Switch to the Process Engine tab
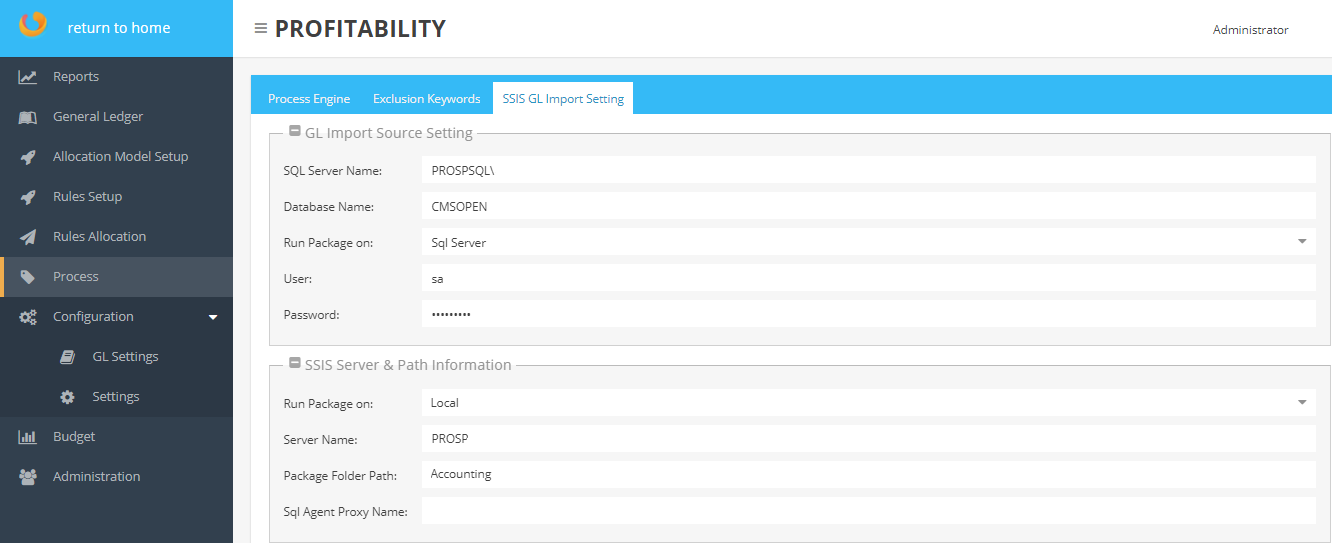 (x=309, y=99)
